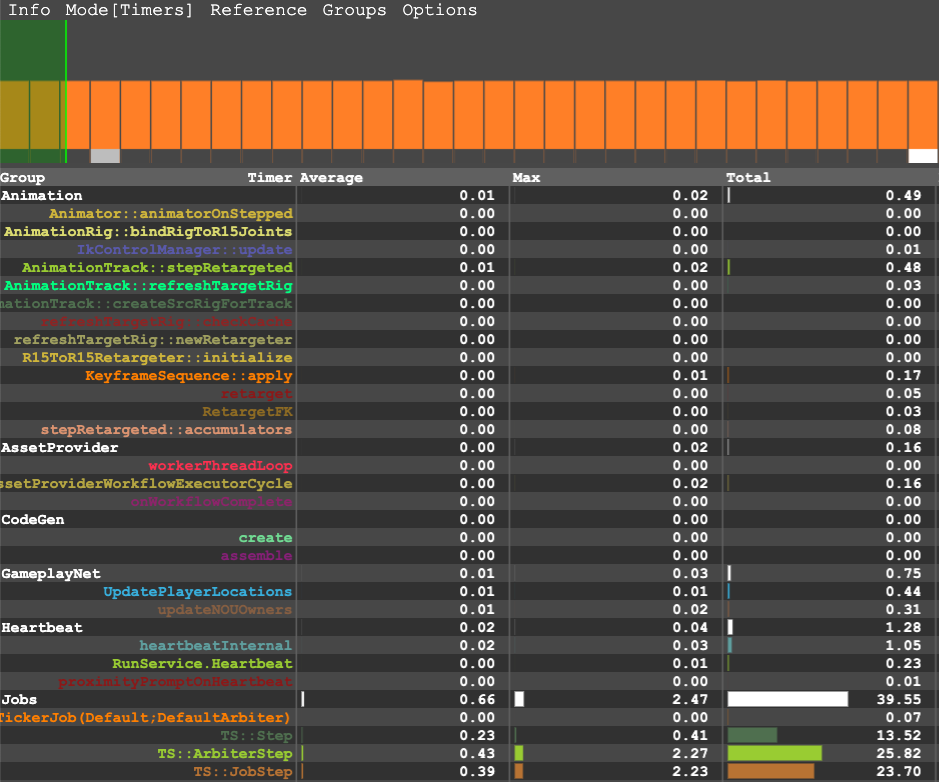Screen dimensions: 939x782
Task: Click the AnimationTrack::refreshTargetRig timer
Action: [x=148, y=286]
